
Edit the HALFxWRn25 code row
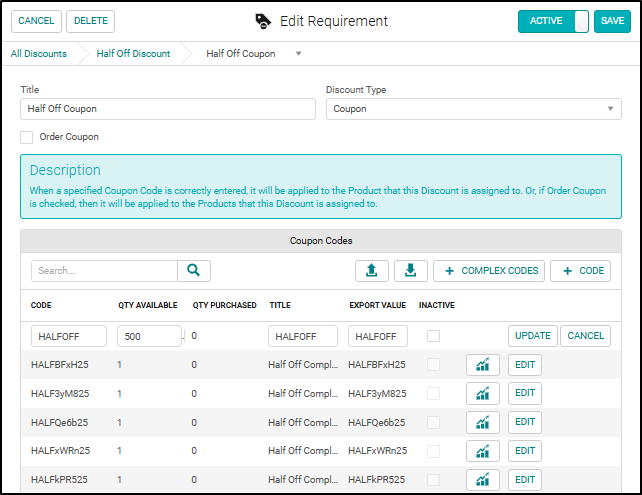[x=525, y=451]
